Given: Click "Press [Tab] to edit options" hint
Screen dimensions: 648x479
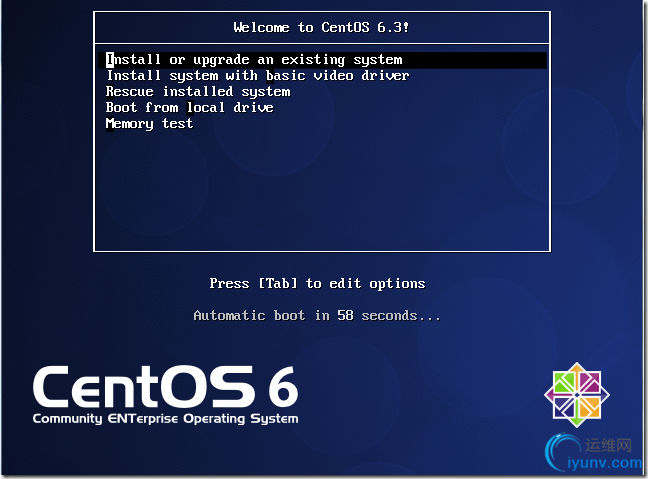Looking at the screenshot, I should click(317, 284).
